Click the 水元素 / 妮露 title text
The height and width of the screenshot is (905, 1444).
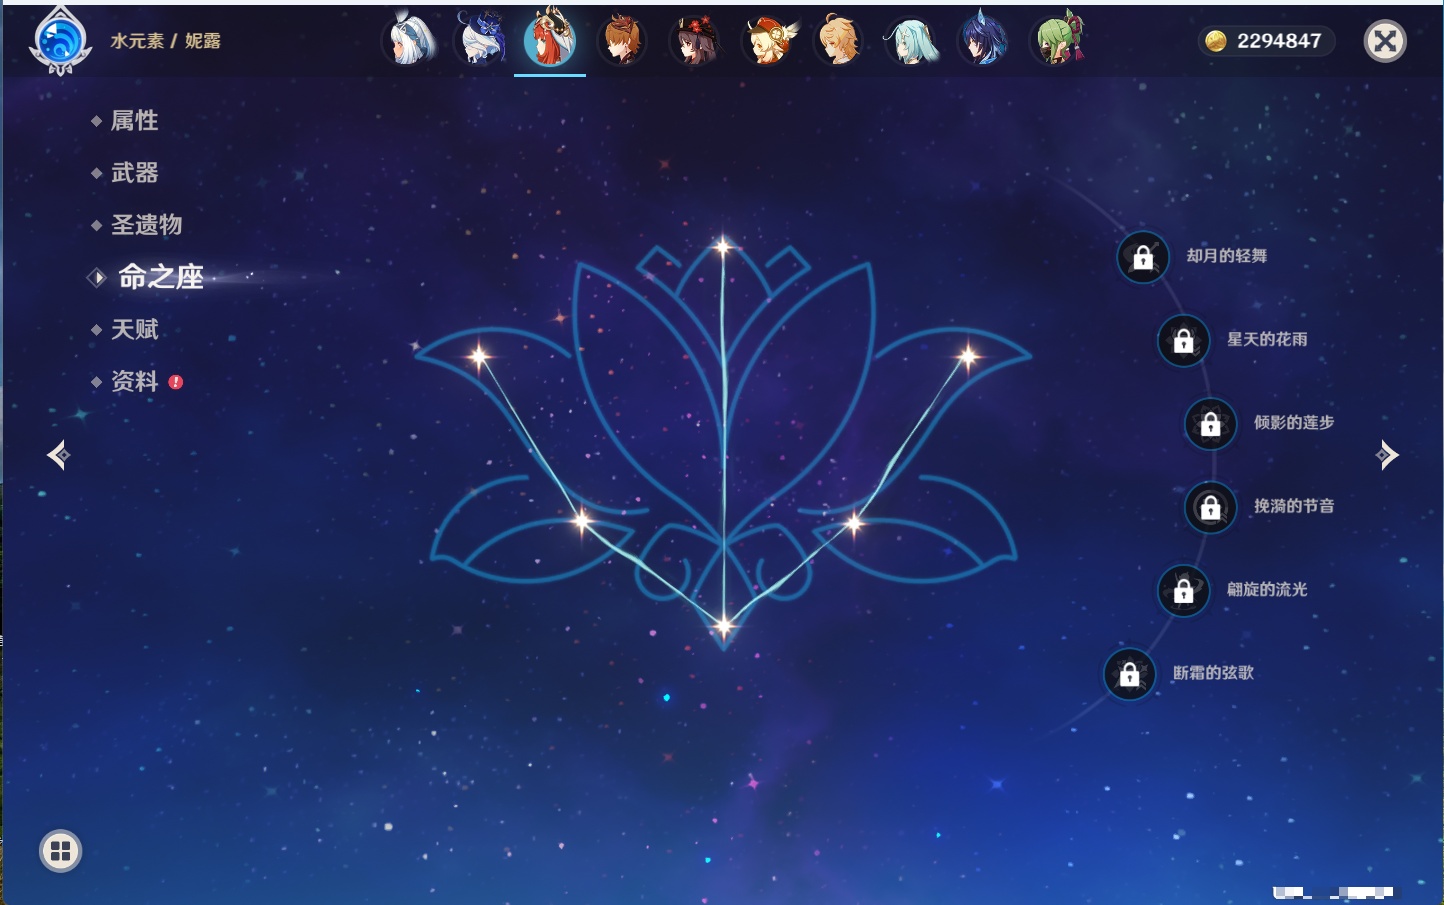click(x=165, y=41)
